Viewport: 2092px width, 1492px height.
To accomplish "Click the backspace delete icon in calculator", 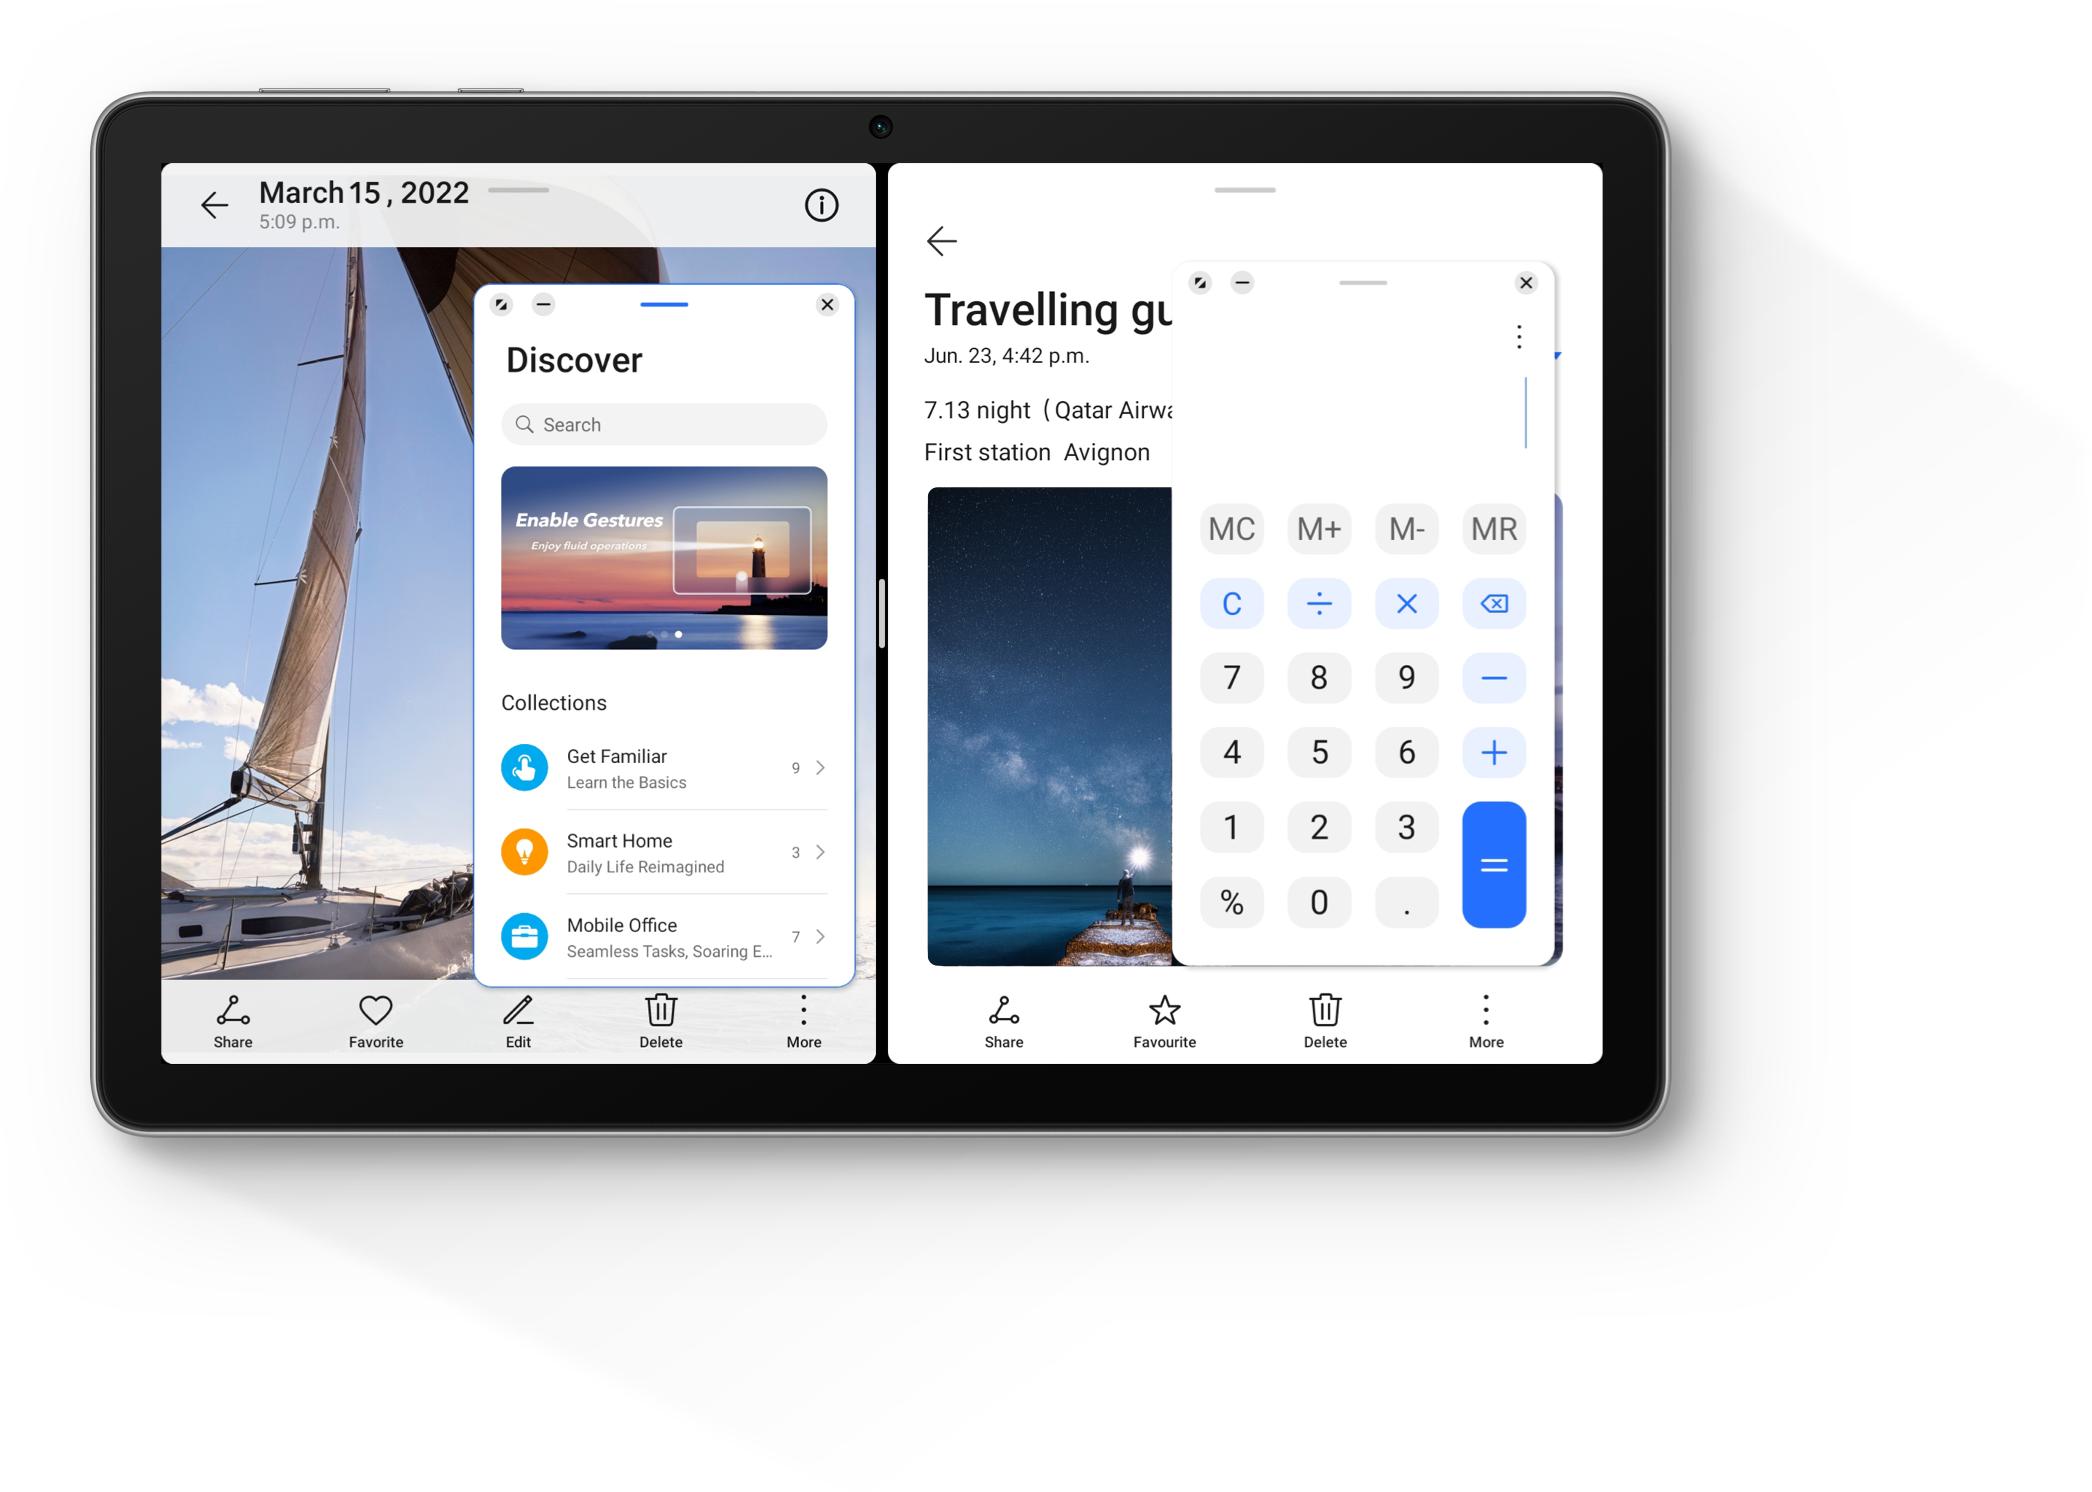I will click(1490, 604).
